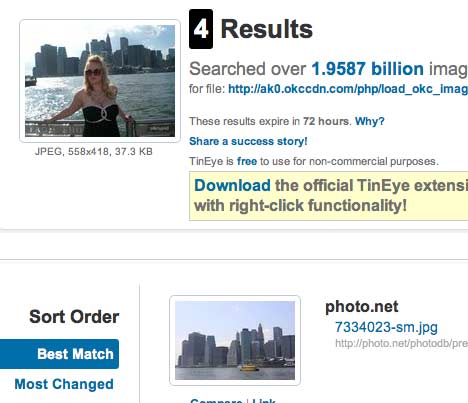Open the Share a success story! link
This screenshot has height=403, width=468.
point(248,141)
